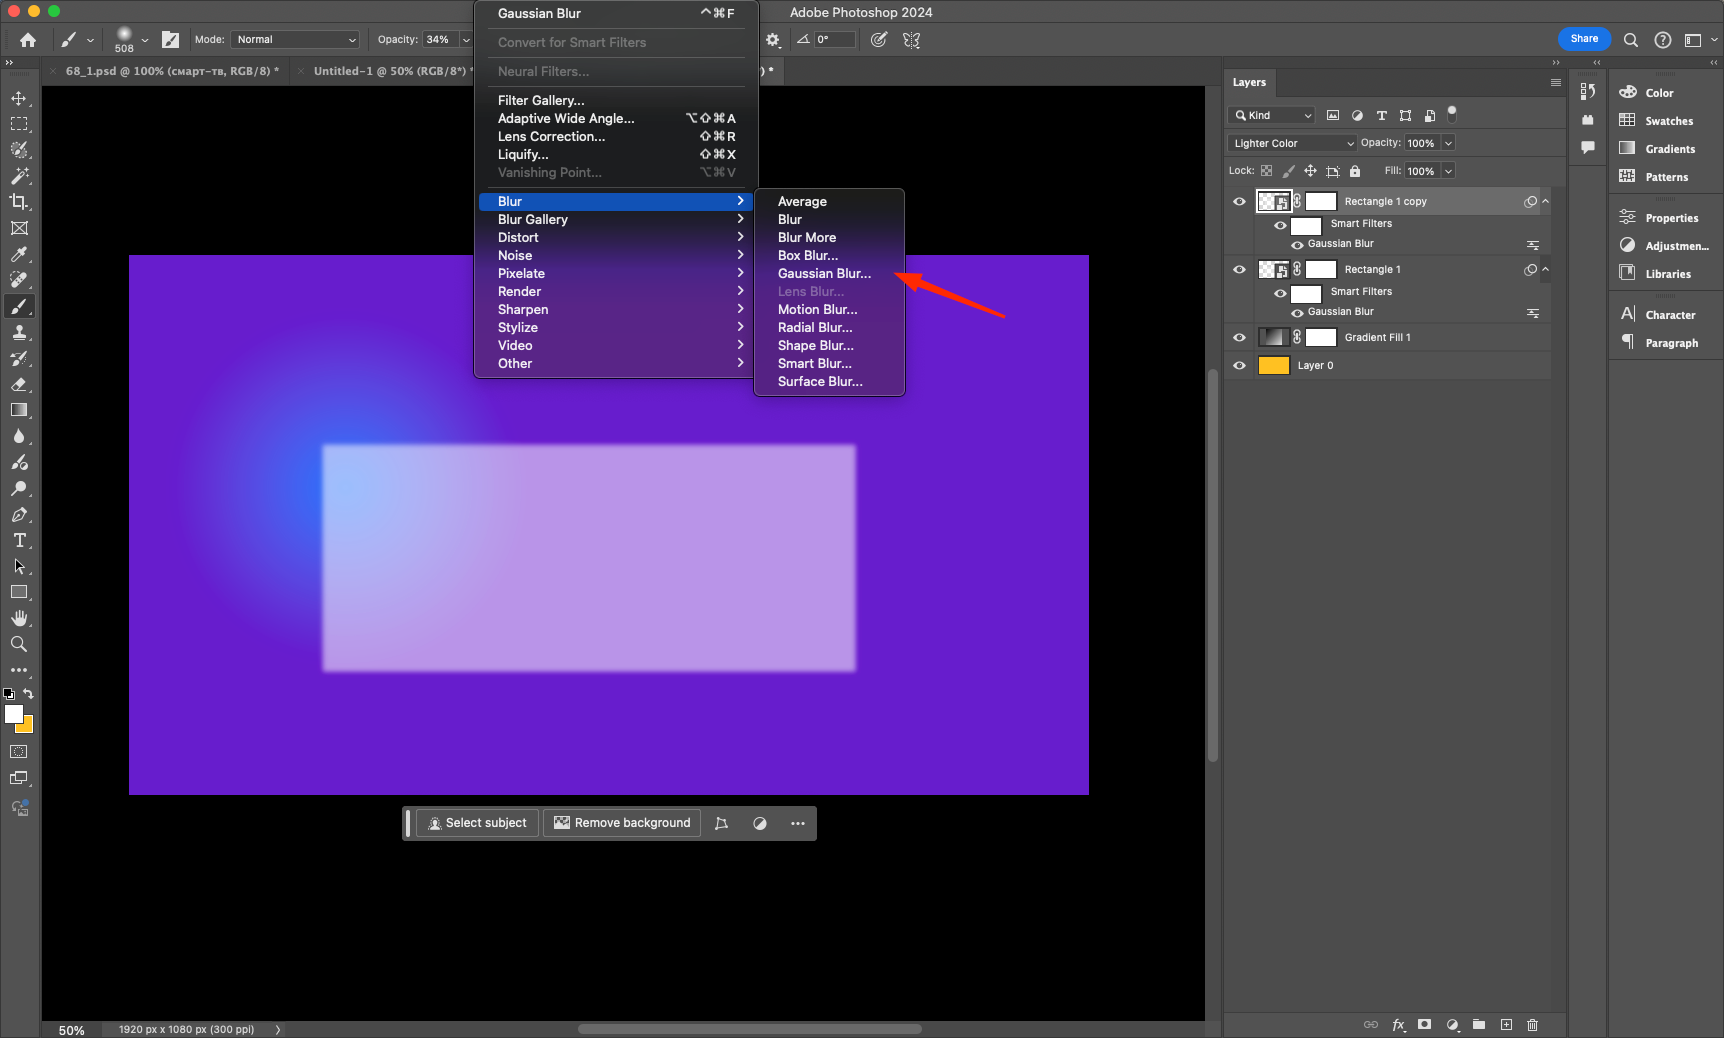
Task: Open the brush settings gear icon
Action: click(773, 40)
